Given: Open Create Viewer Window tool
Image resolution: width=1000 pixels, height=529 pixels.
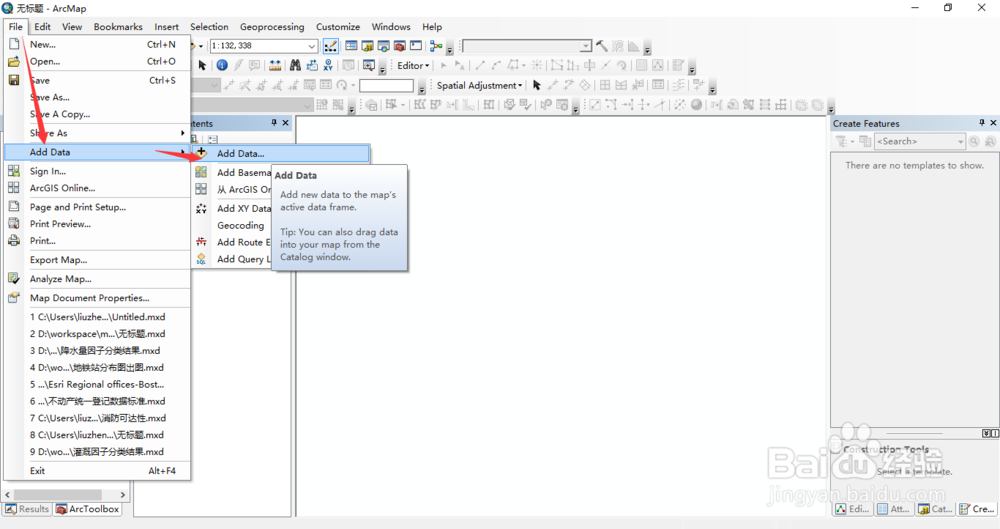Looking at the screenshot, I should coord(369,65).
